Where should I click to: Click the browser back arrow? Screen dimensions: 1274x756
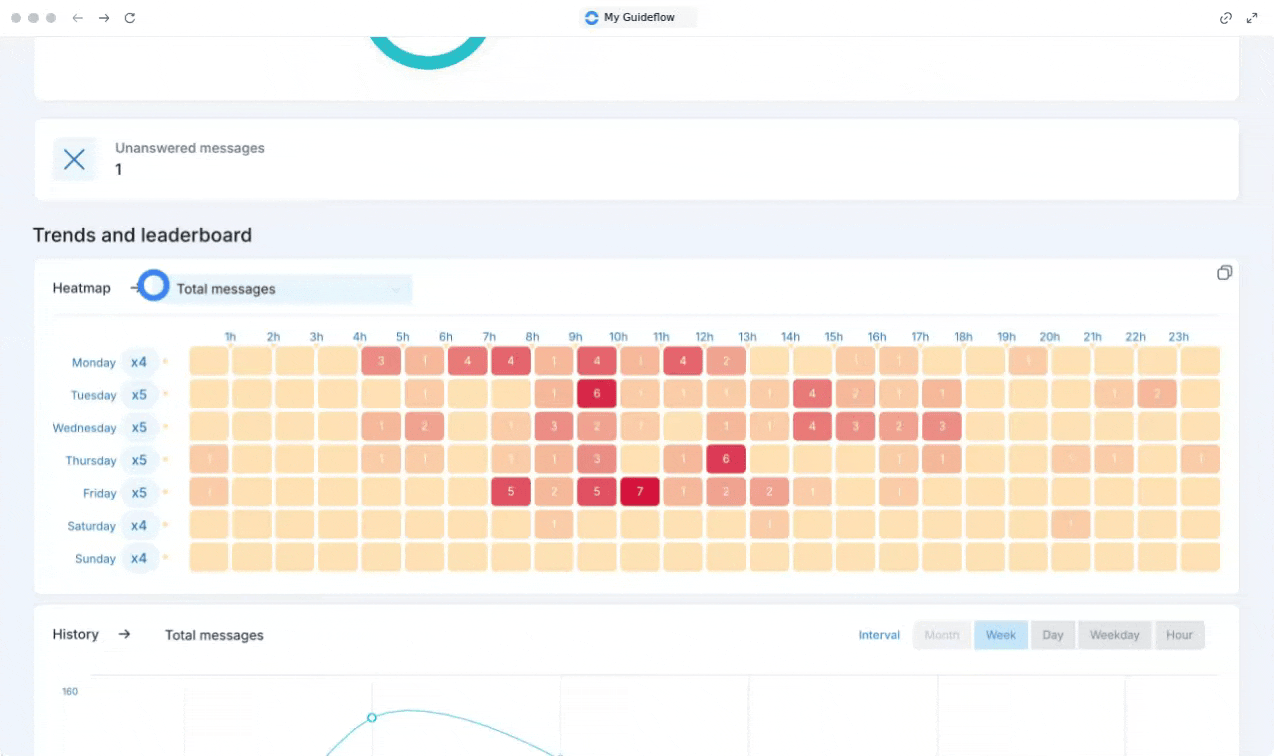coord(78,18)
